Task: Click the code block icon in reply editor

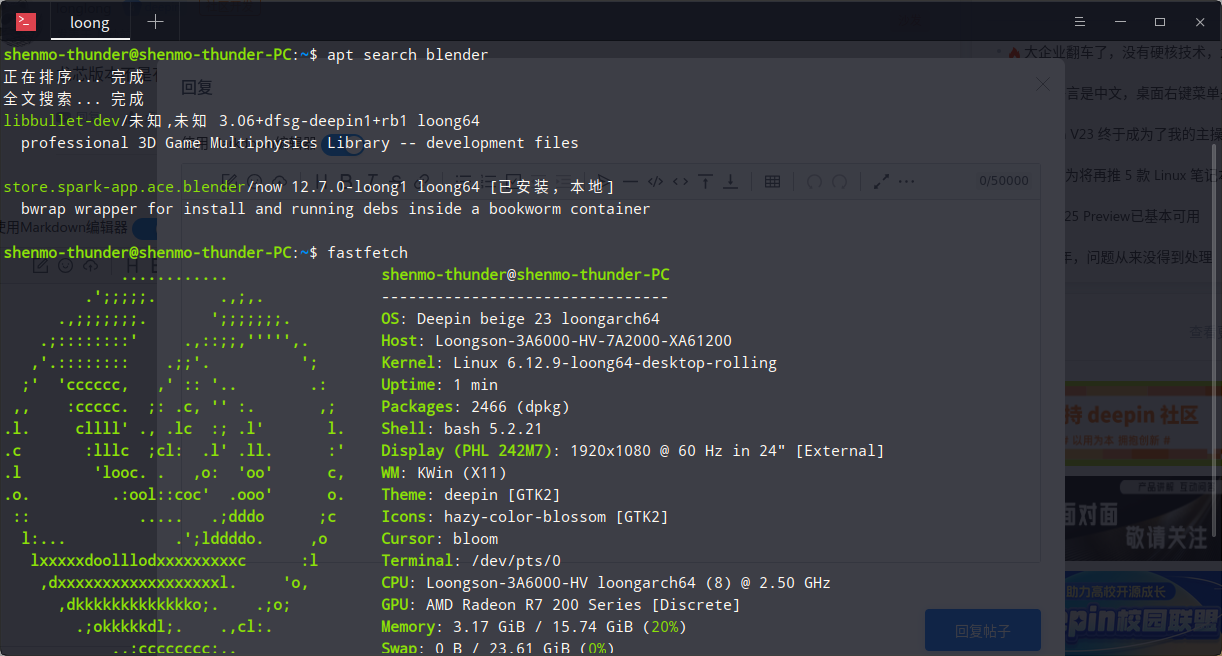Action: [655, 181]
